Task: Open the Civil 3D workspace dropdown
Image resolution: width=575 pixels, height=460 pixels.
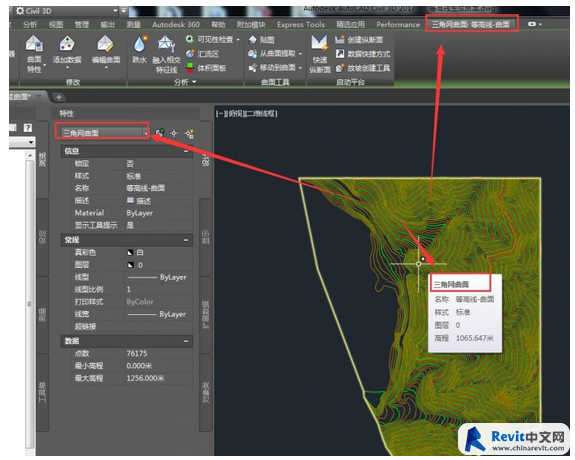Action: pos(115,11)
